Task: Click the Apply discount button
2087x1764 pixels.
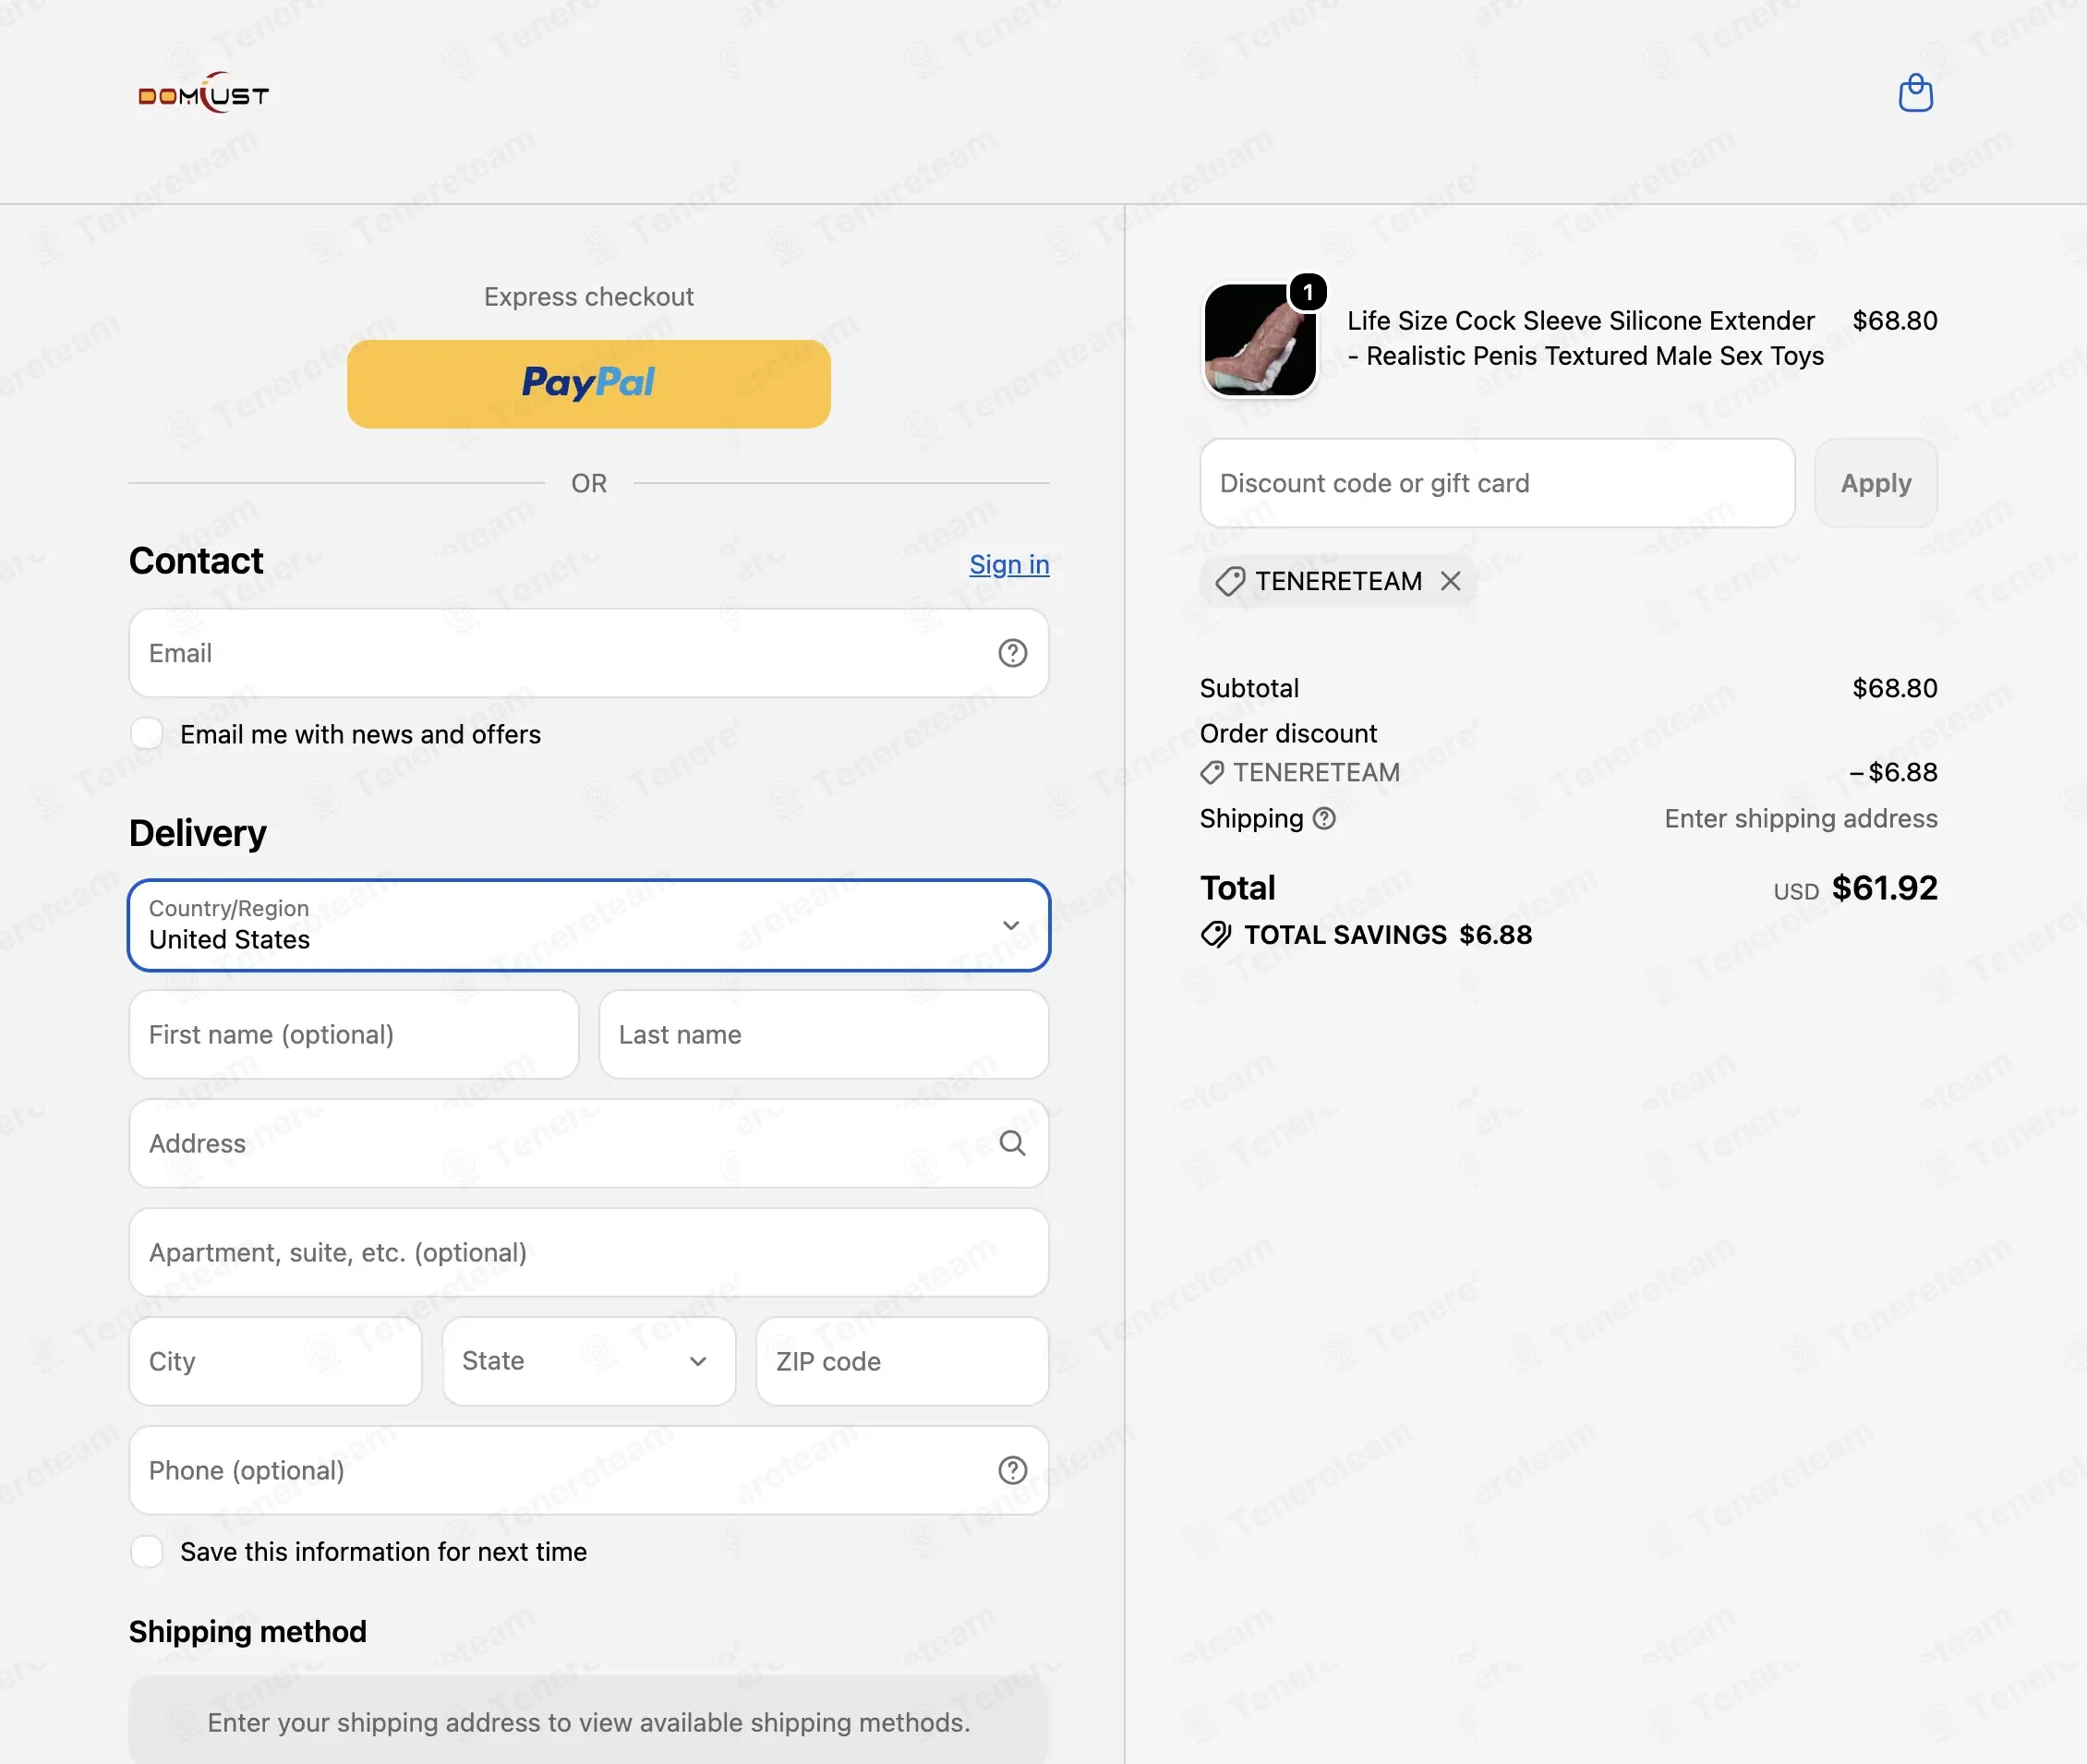Action: click(x=1875, y=482)
